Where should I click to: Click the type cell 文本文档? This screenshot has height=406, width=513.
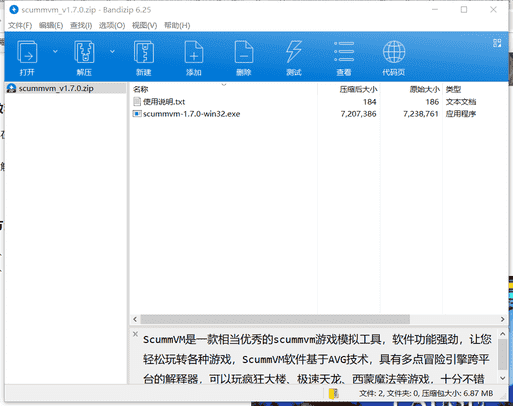[461, 102]
